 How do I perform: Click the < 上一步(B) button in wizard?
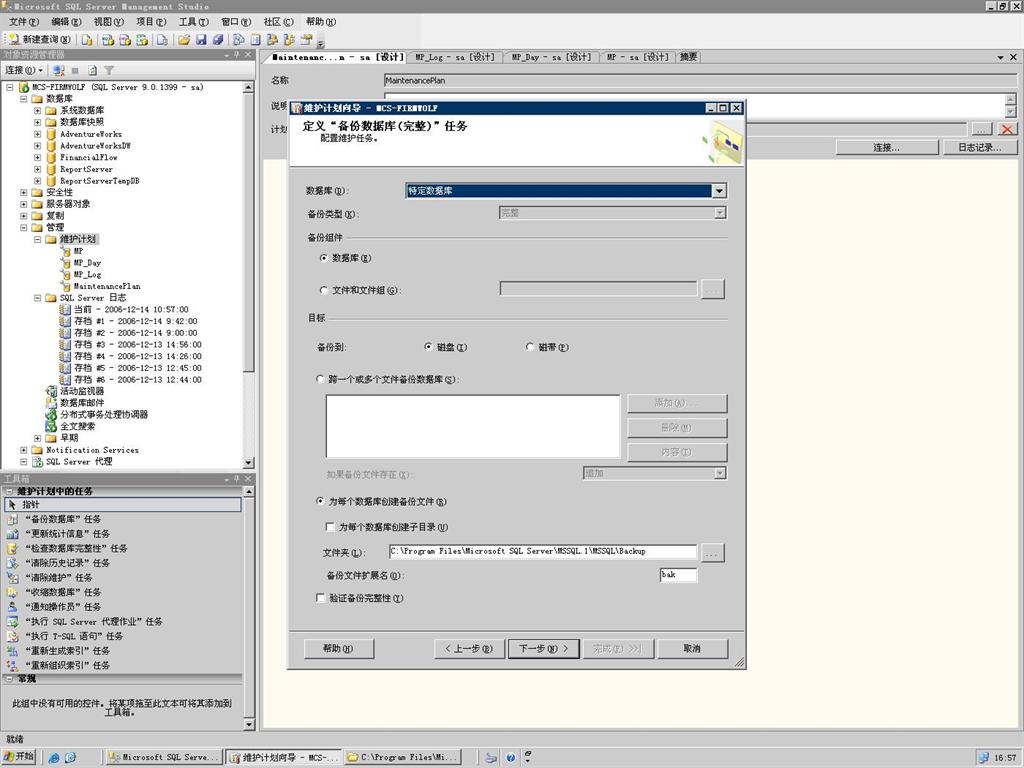[469, 648]
